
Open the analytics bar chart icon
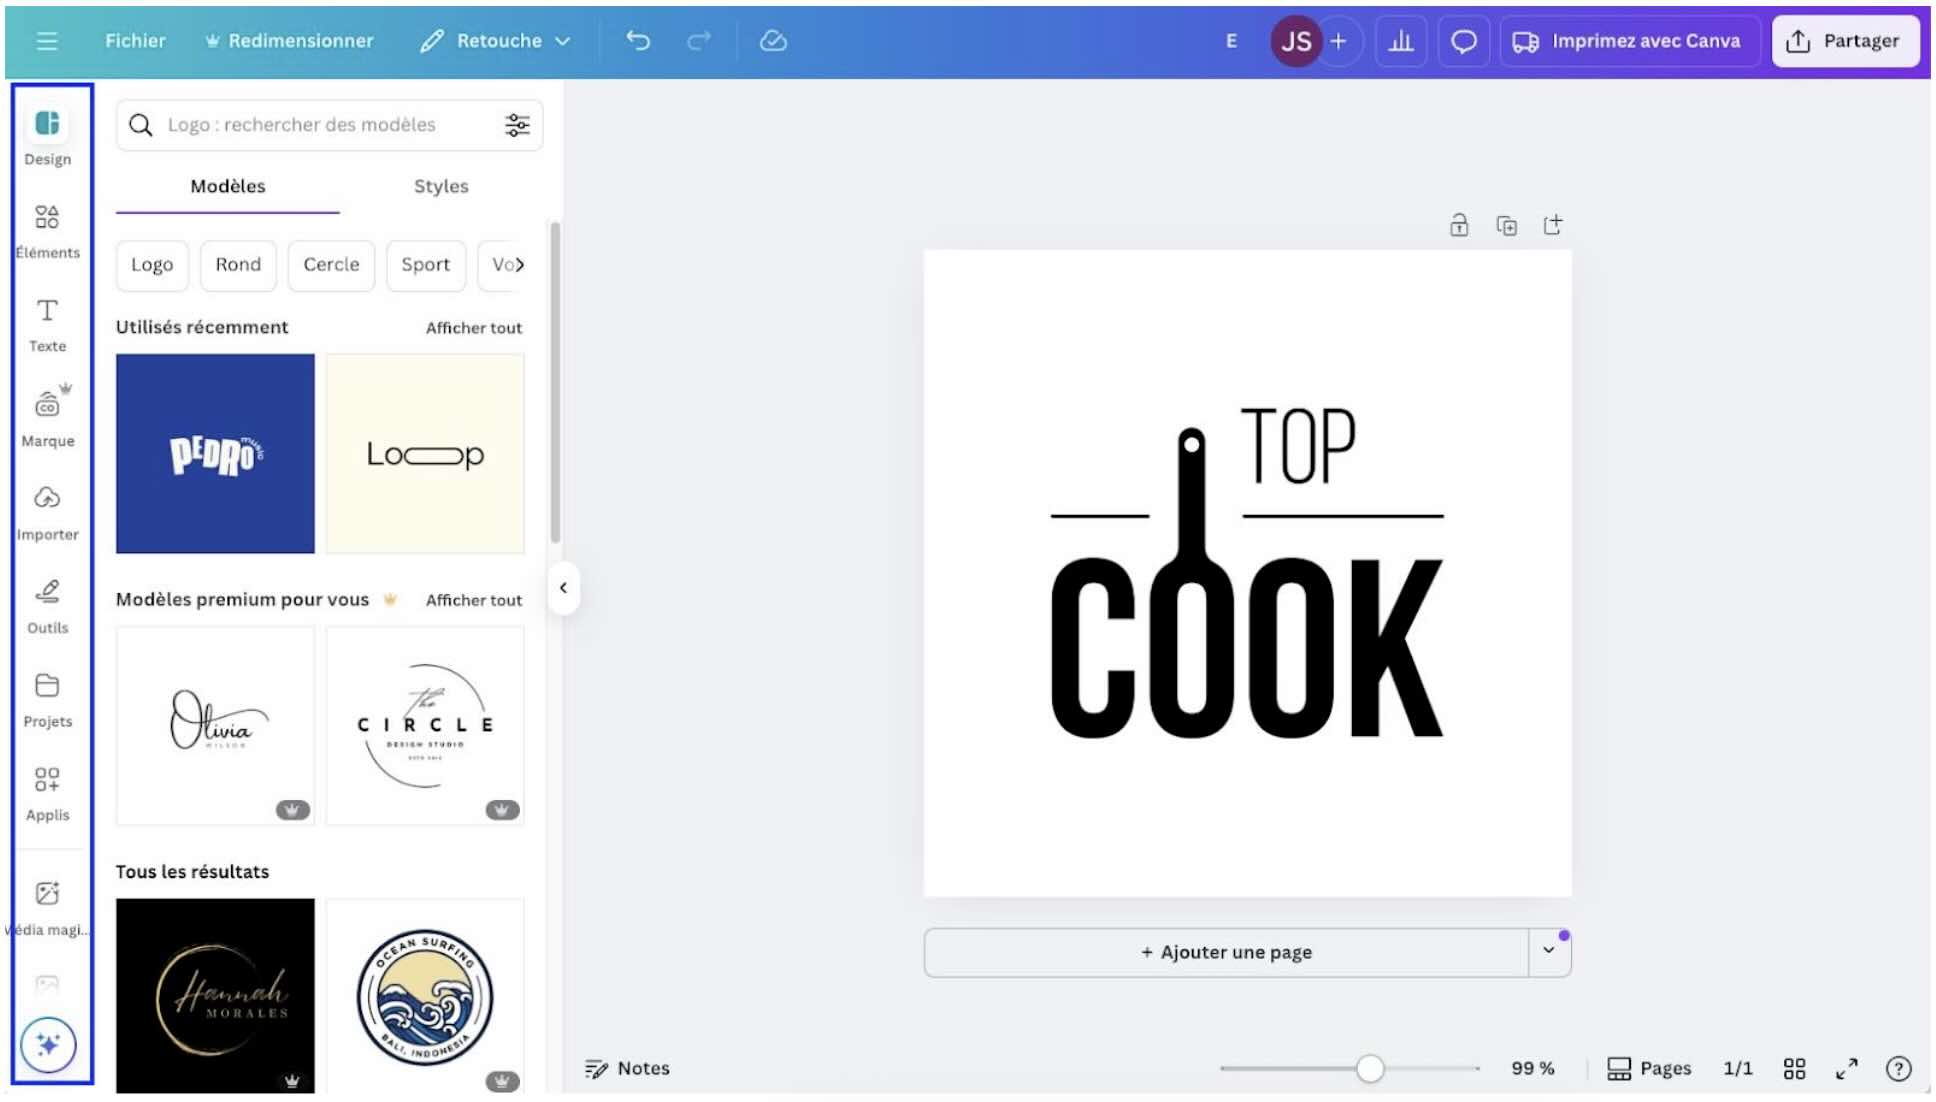[x=1401, y=41]
